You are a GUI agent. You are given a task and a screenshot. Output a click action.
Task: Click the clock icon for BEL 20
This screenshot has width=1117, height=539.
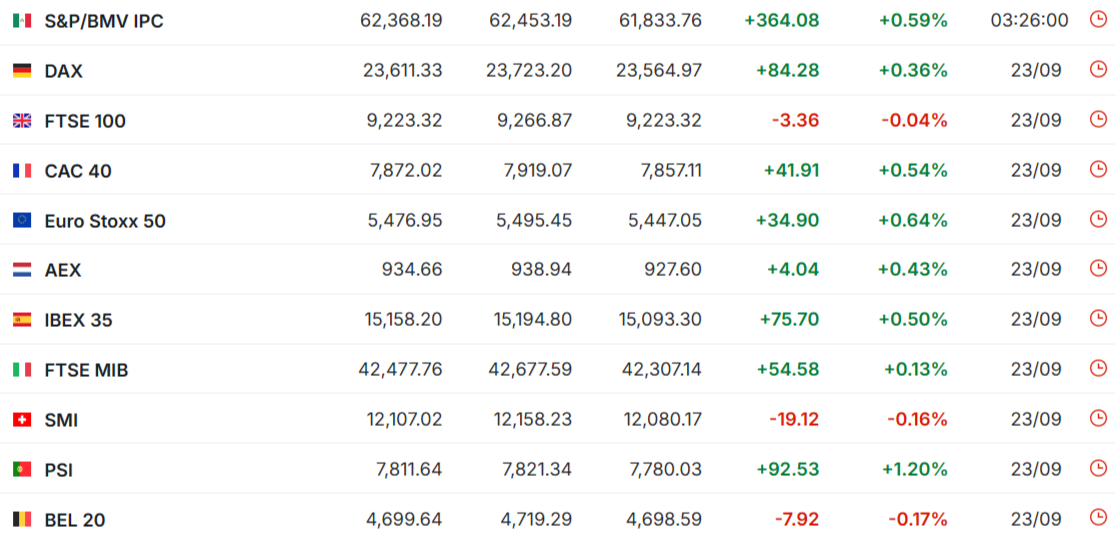pyautogui.click(x=1098, y=518)
